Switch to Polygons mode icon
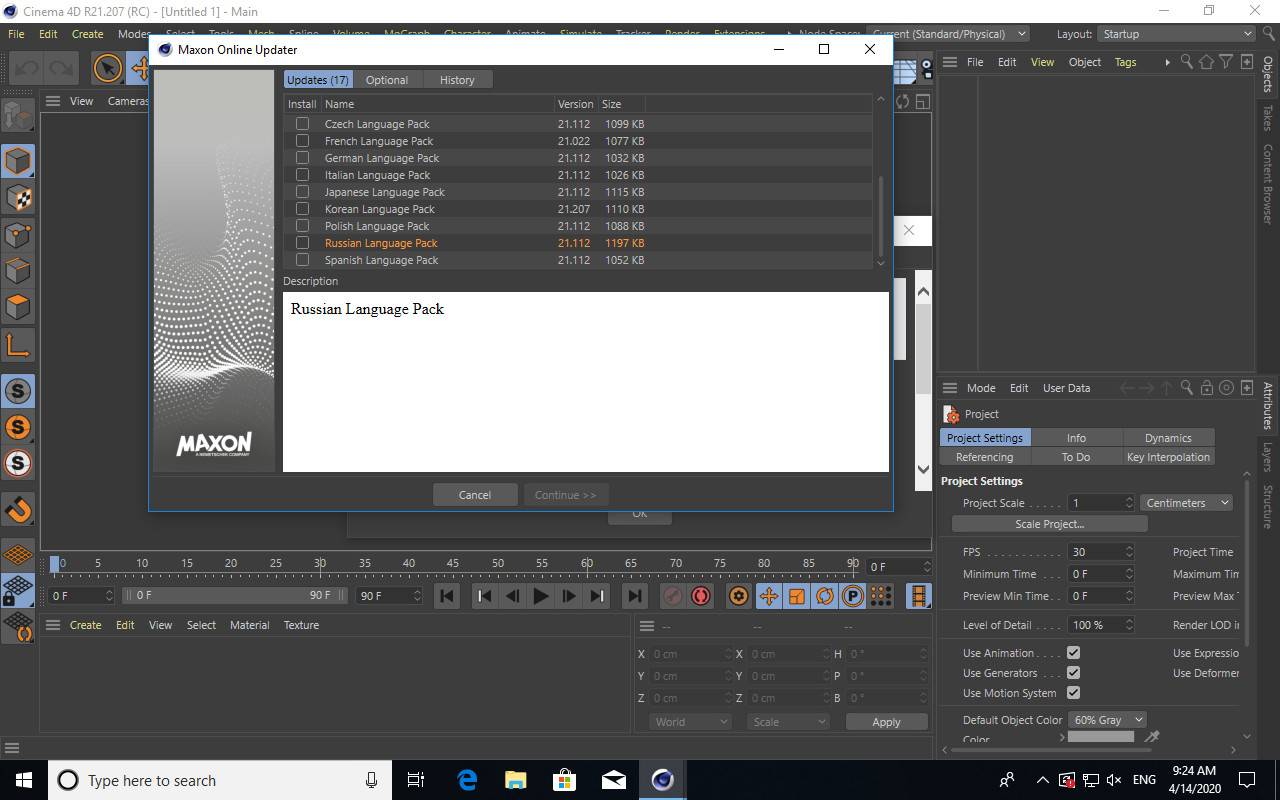 pos(18,307)
